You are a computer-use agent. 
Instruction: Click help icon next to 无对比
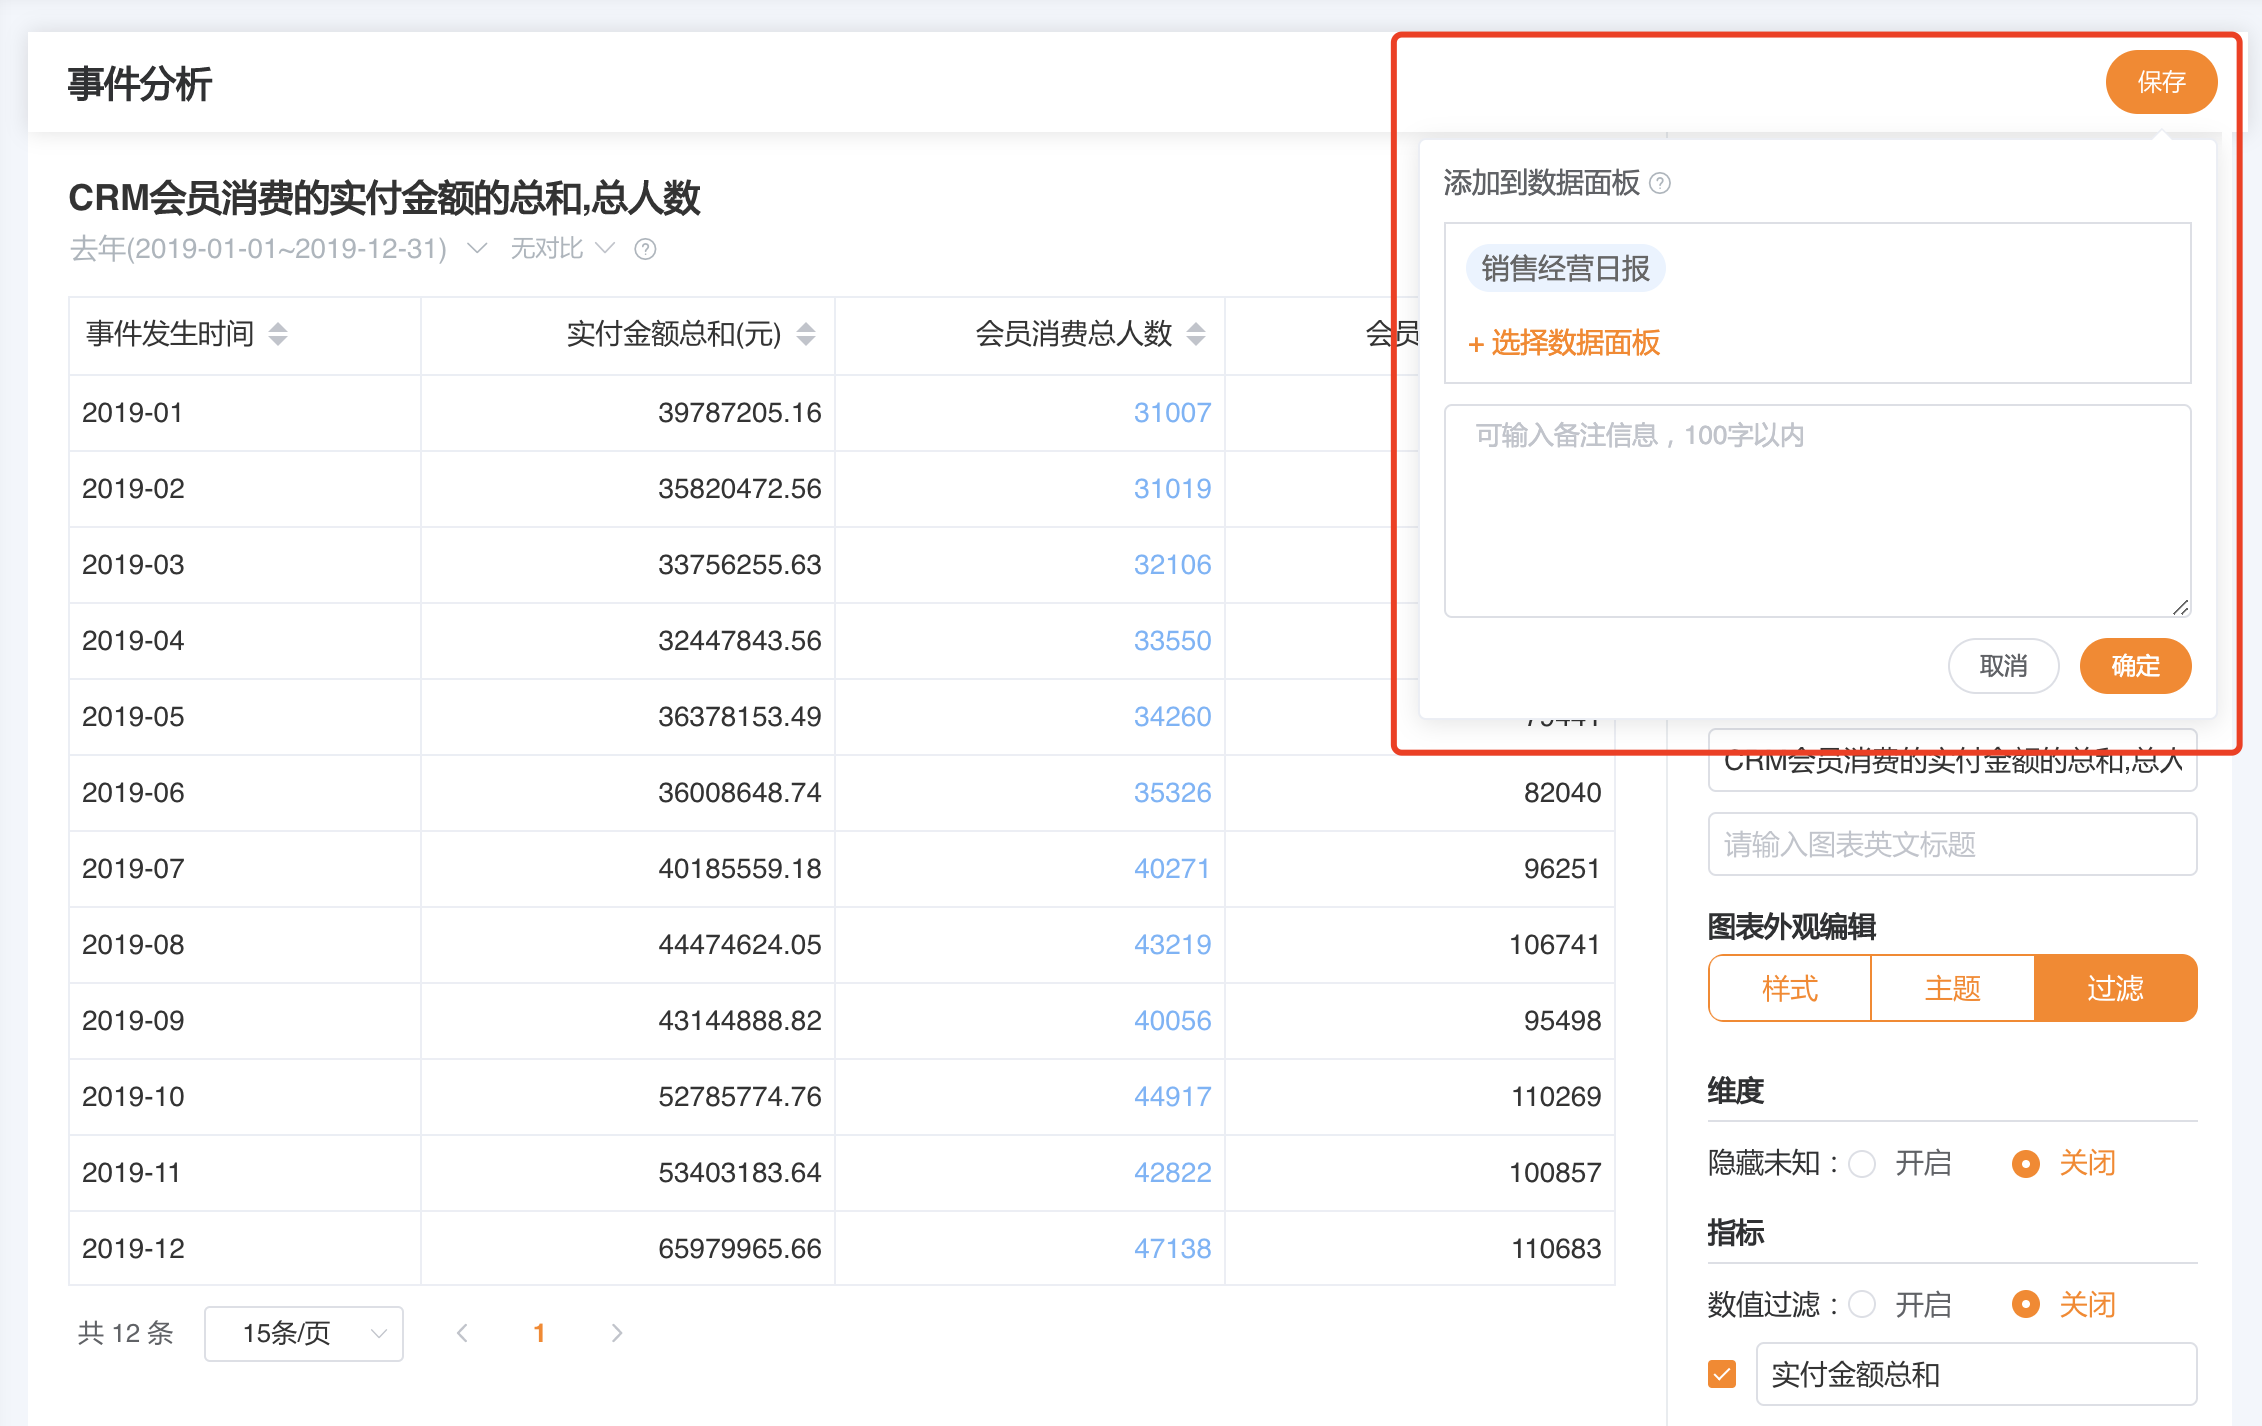[x=645, y=249]
